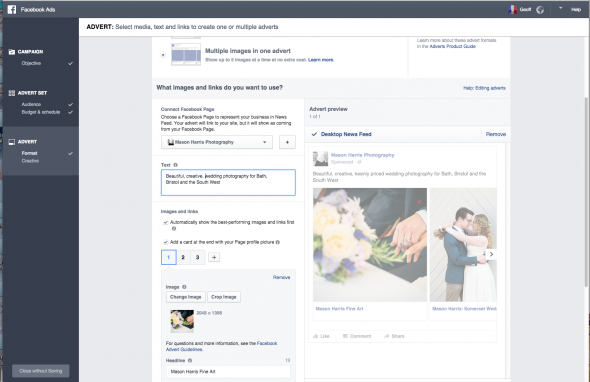Viewport: 590px width, 382px height.
Task: Select the Advert Set section icon
Action: (12, 93)
